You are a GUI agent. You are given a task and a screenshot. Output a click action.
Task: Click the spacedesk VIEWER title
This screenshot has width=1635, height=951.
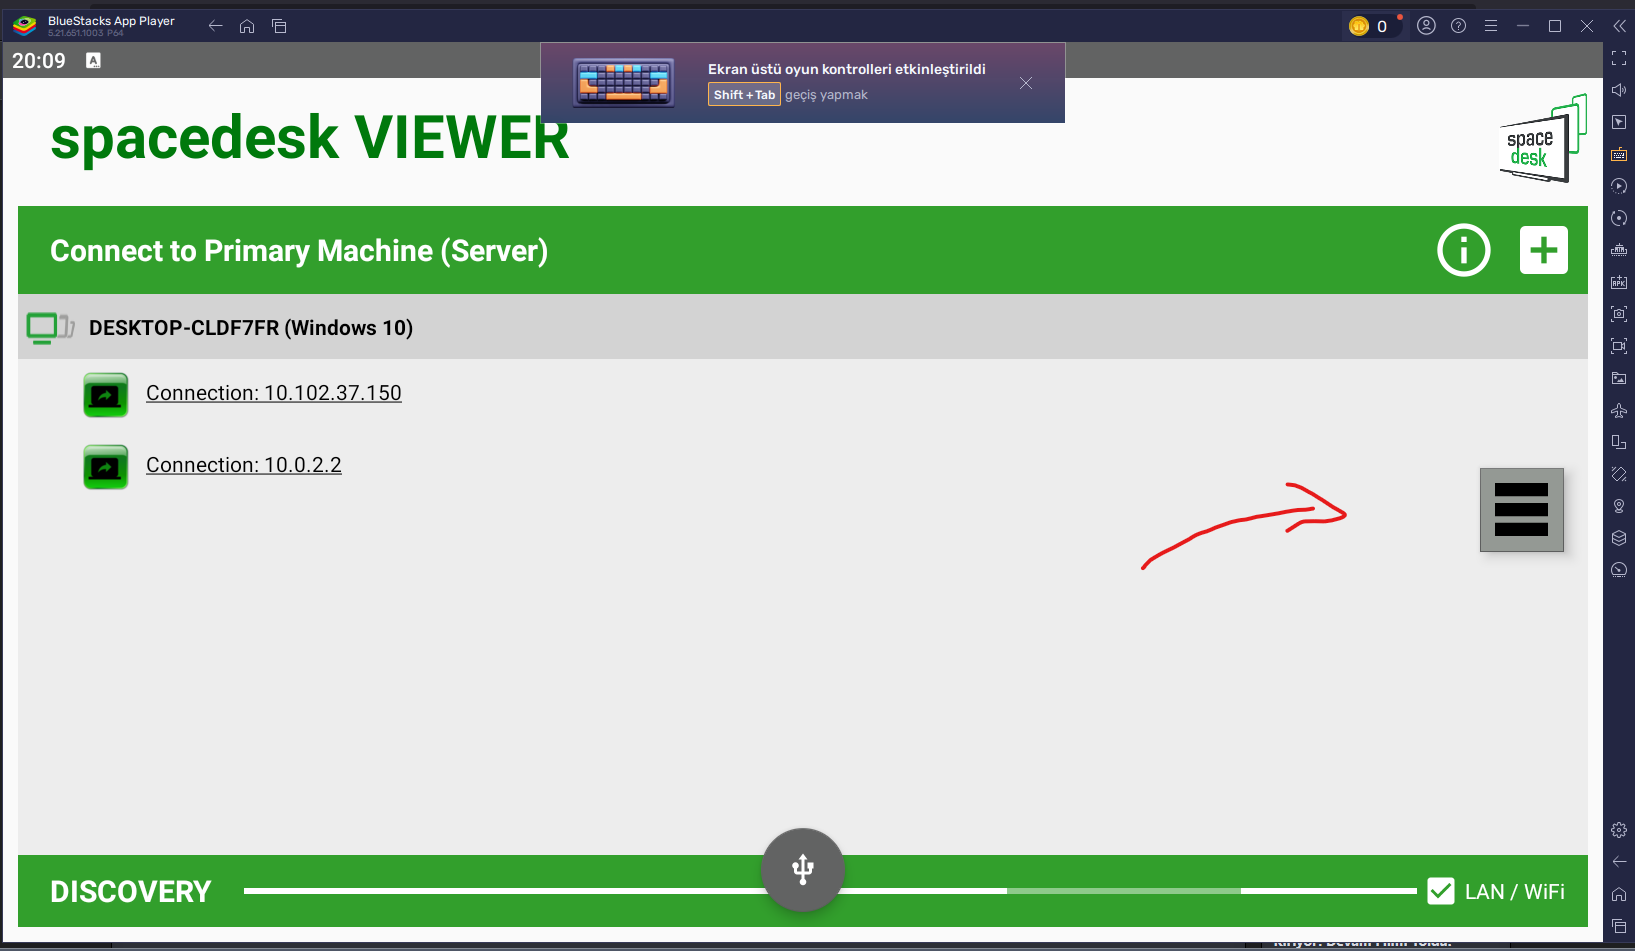[x=310, y=138]
